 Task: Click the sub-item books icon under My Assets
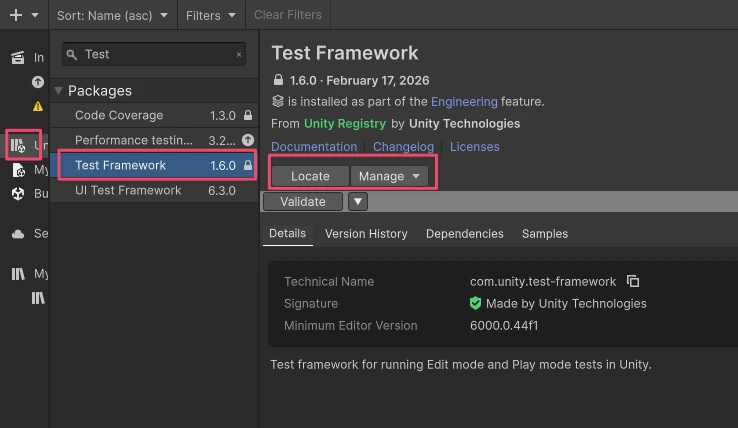pos(38,298)
